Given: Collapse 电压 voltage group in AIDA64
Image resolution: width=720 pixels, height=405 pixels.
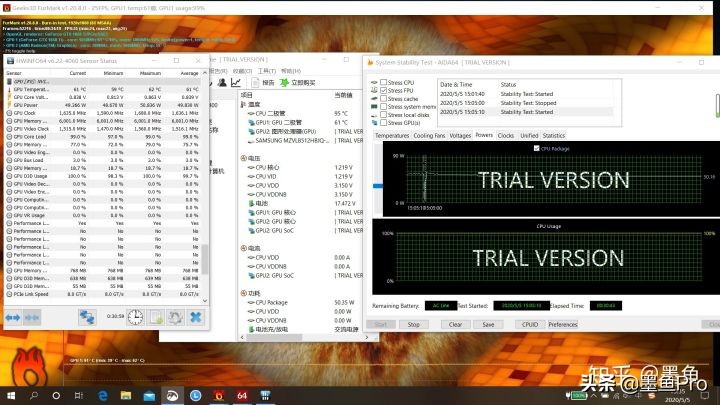Looking at the screenshot, I should (x=243, y=158).
